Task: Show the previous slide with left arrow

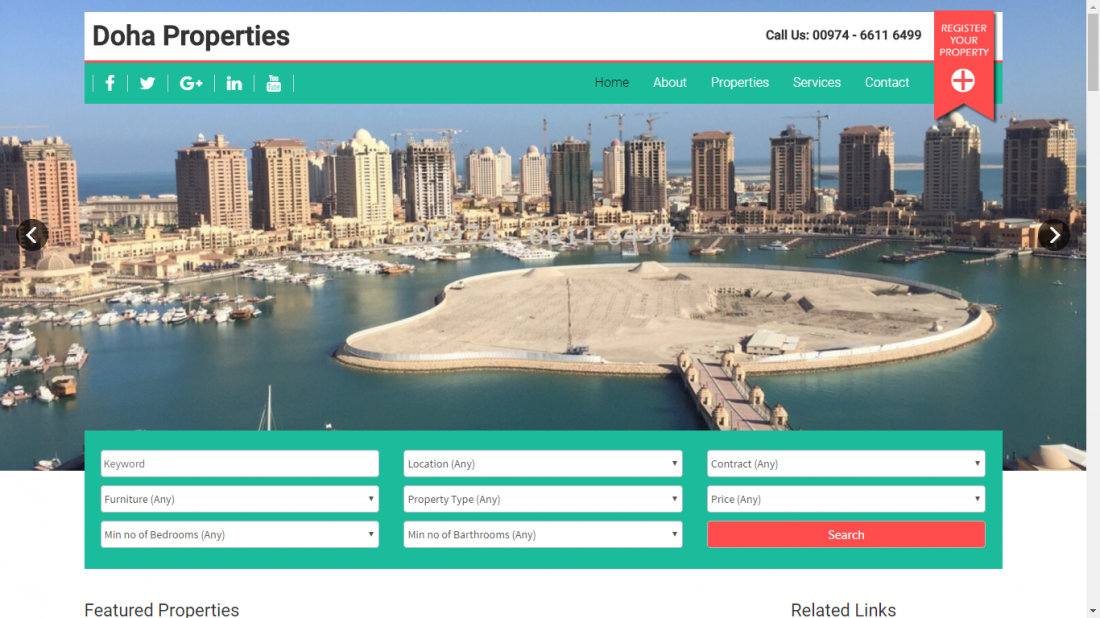Action: 32,235
